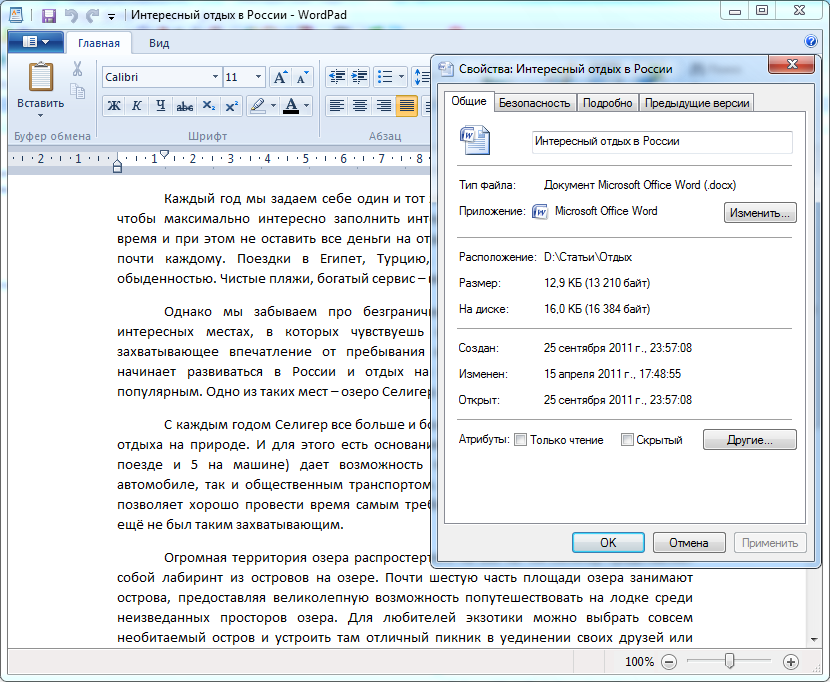
Task: Click the file name text field
Action: pyautogui.click(x=661, y=142)
